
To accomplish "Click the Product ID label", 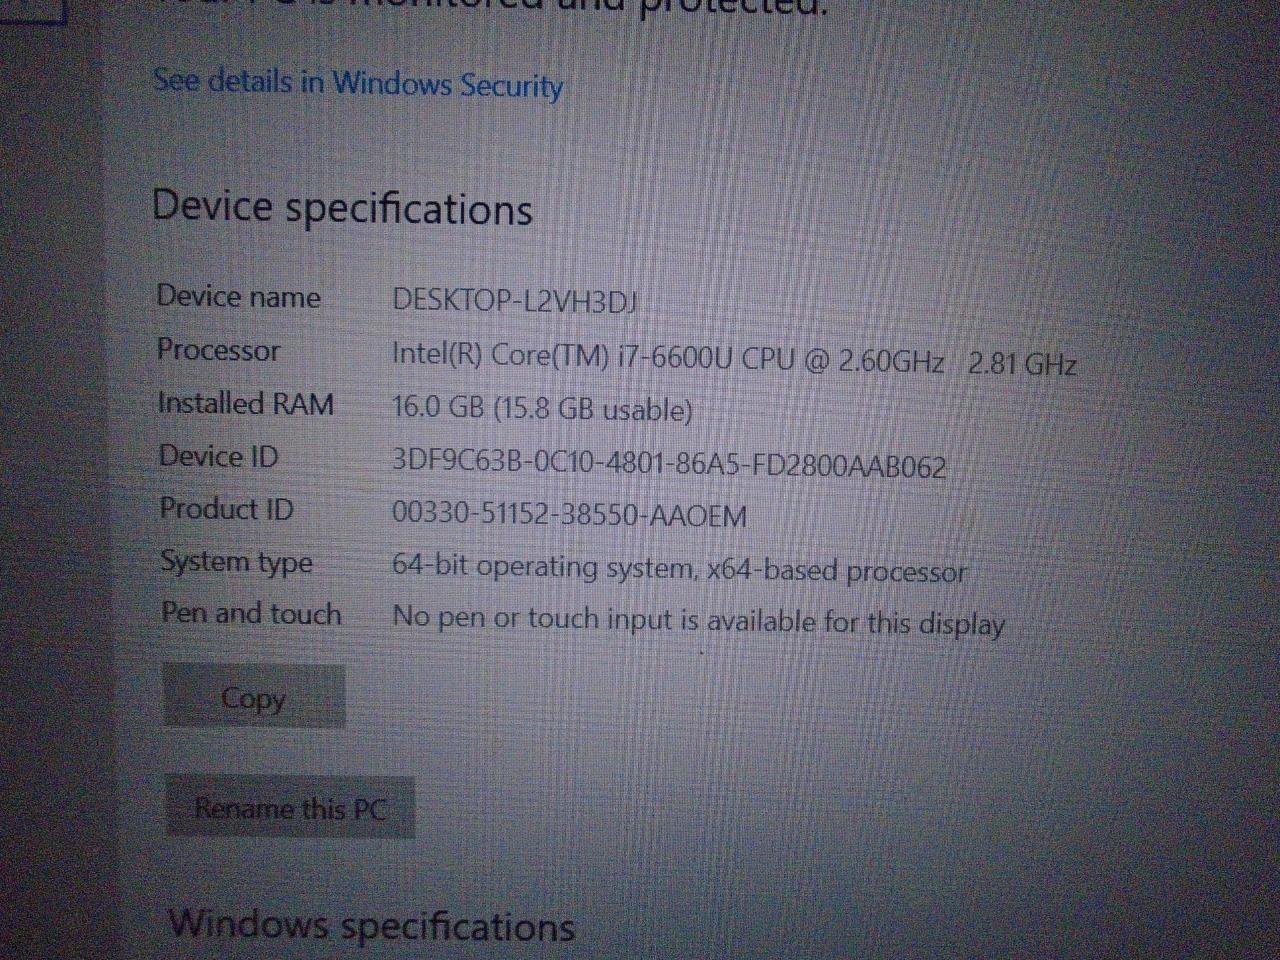I will coord(227,509).
